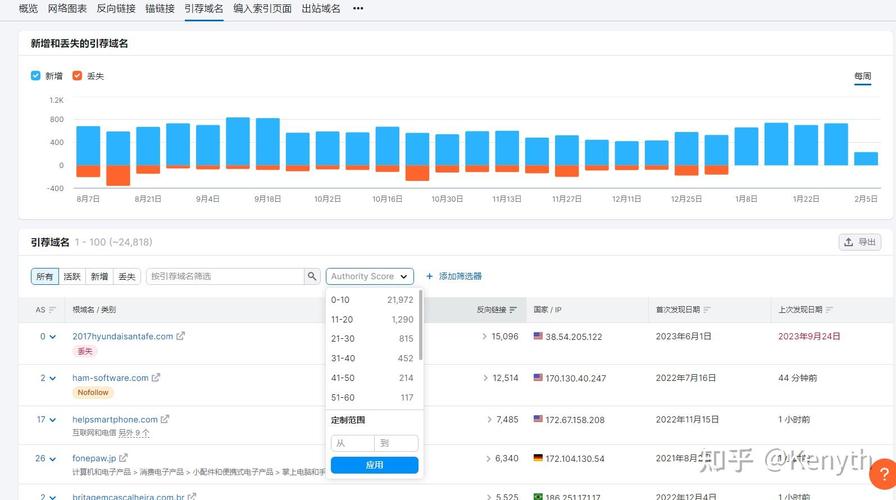Show 另外 9 个 categories for helpsmartphone.com
Image resolution: width=896 pixels, height=500 pixels.
[134, 433]
